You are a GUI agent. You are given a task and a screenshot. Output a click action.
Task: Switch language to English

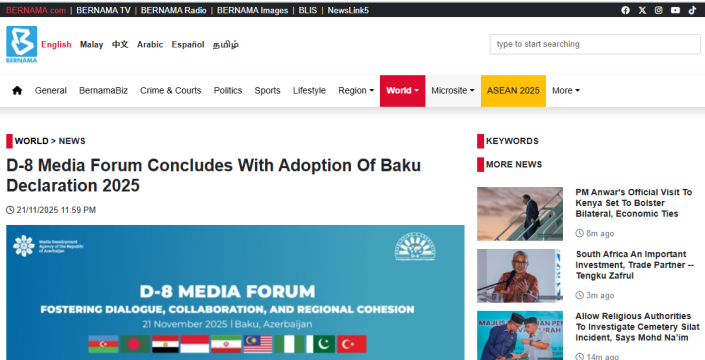(56, 44)
